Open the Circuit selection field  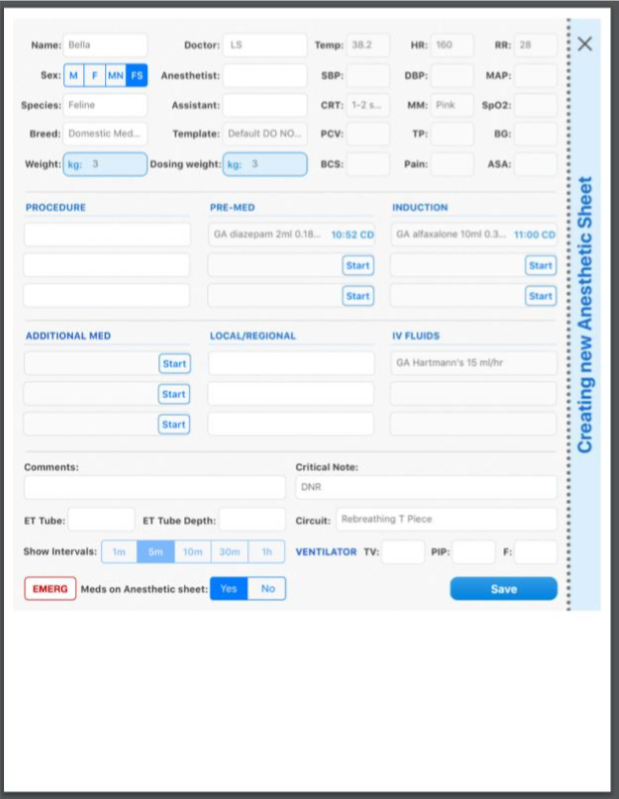(445, 520)
